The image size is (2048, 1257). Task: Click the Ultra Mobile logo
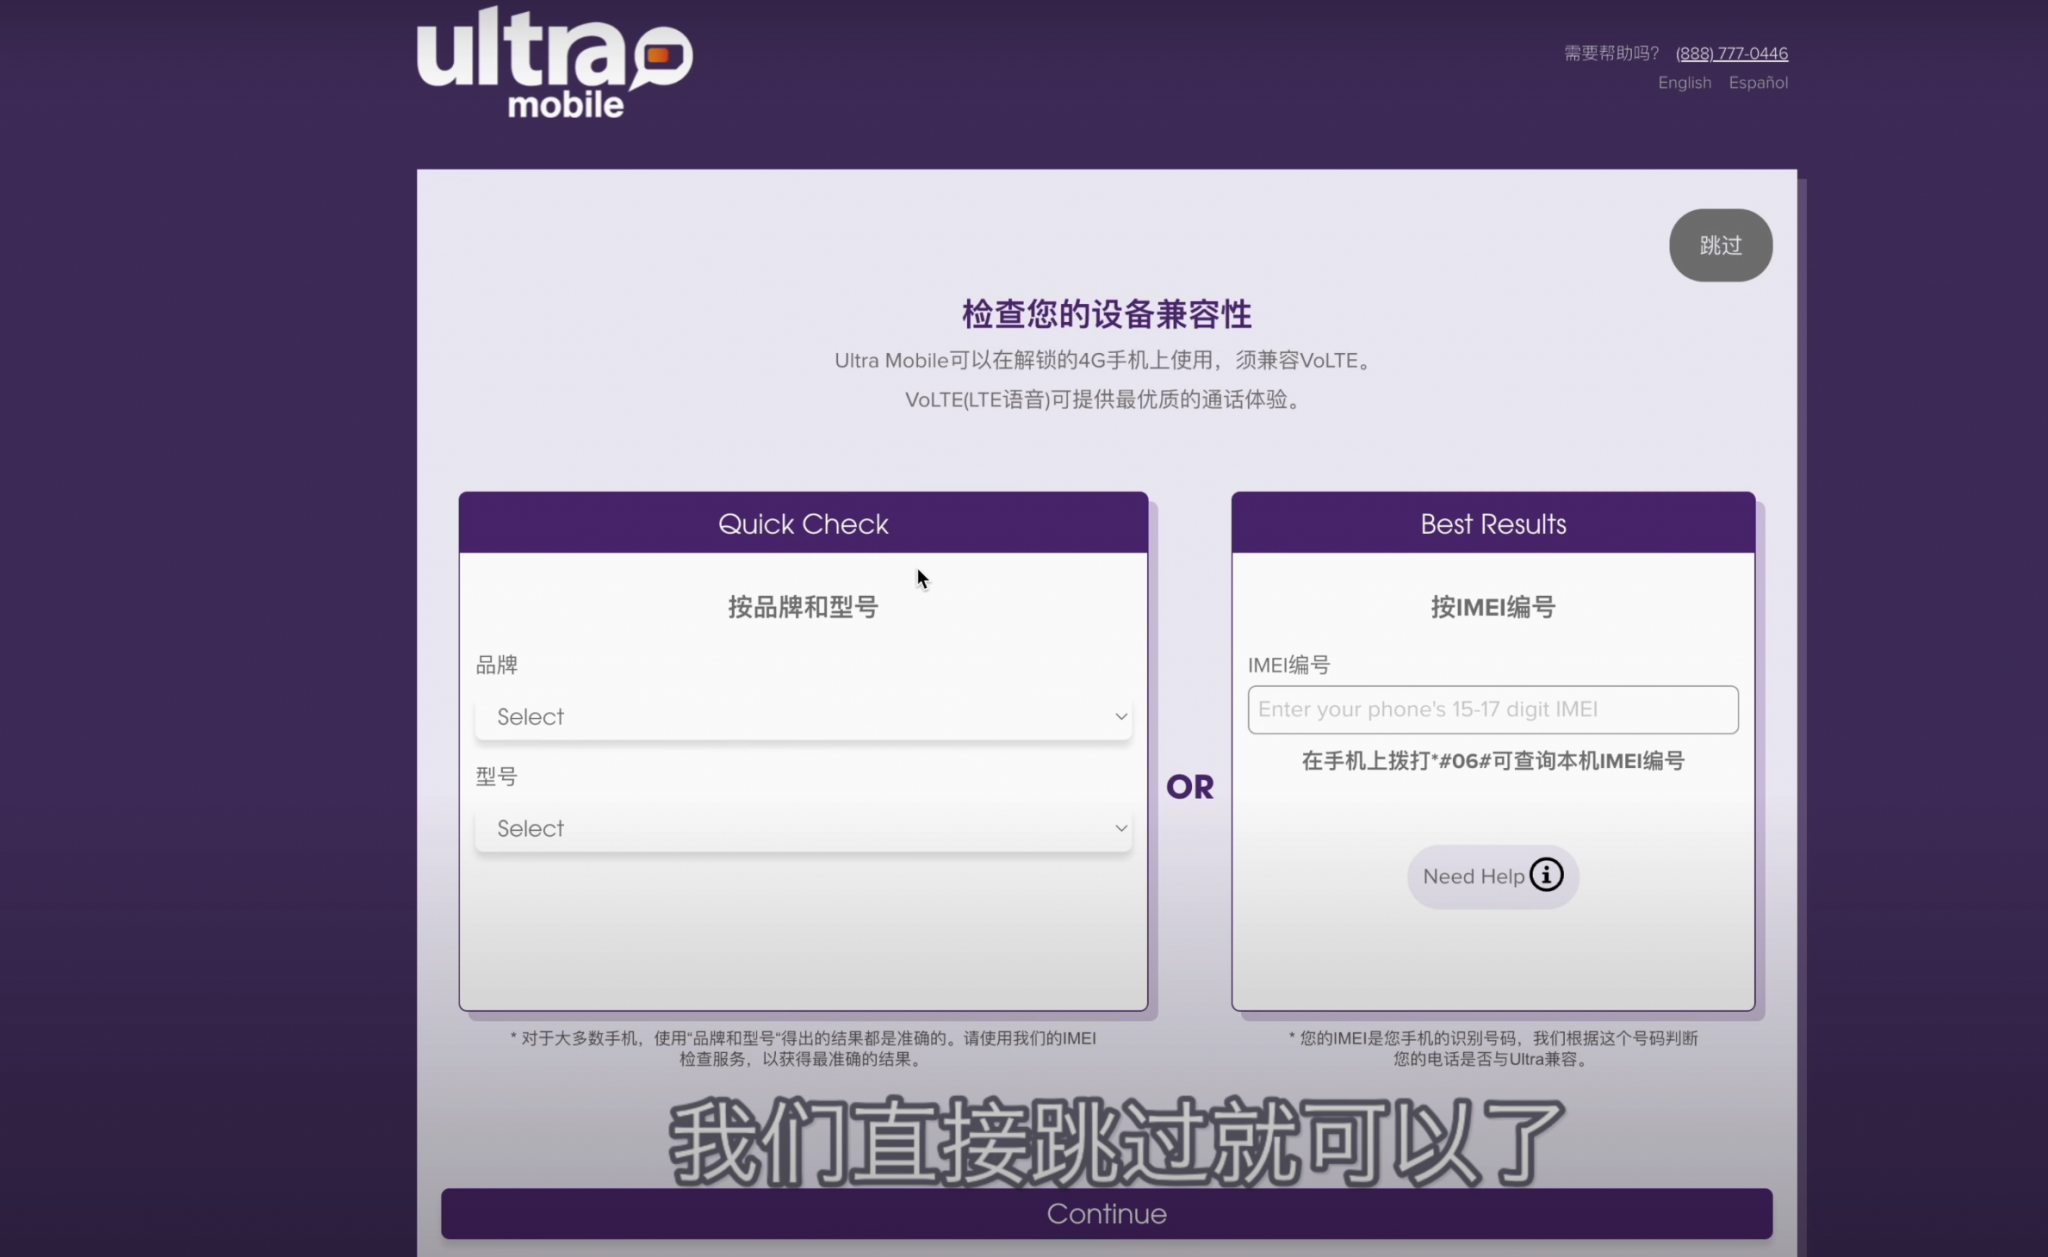pyautogui.click(x=555, y=64)
